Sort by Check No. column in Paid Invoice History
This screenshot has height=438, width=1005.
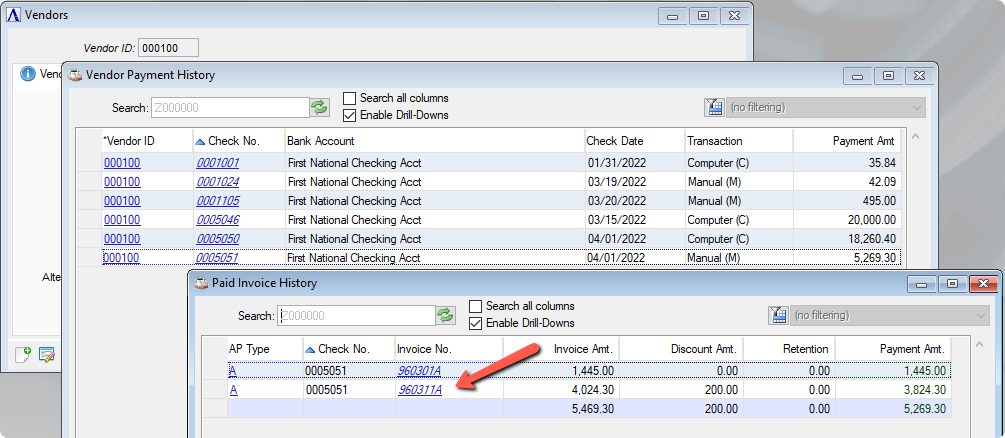(x=349, y=349)
